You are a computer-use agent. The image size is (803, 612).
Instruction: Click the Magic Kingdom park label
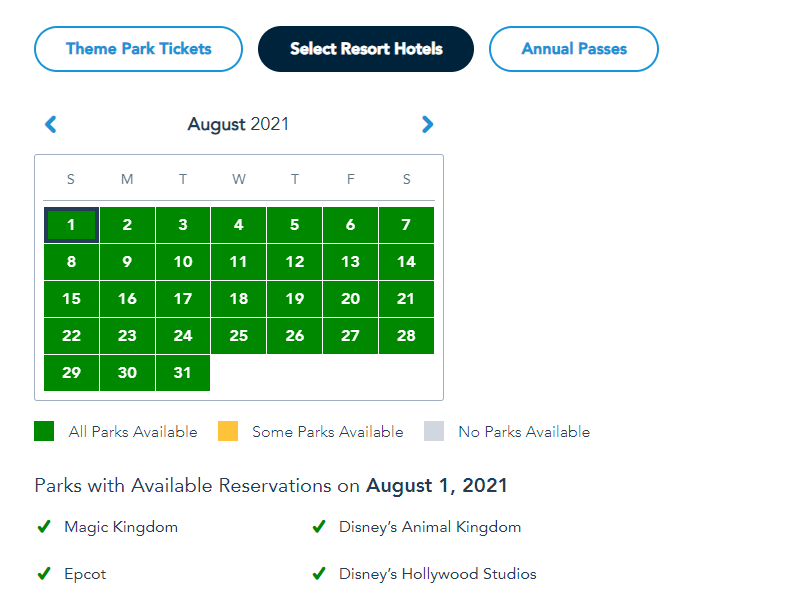click(x=121, y=527)
